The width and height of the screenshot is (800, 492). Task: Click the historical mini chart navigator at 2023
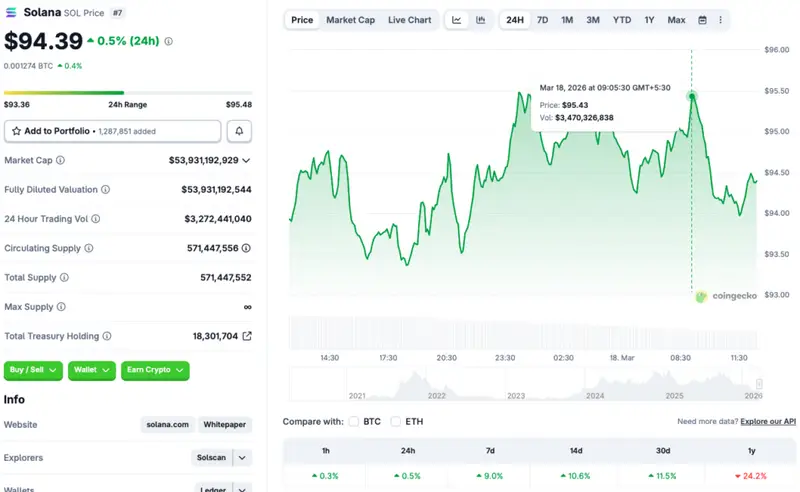tap(516, 396)
